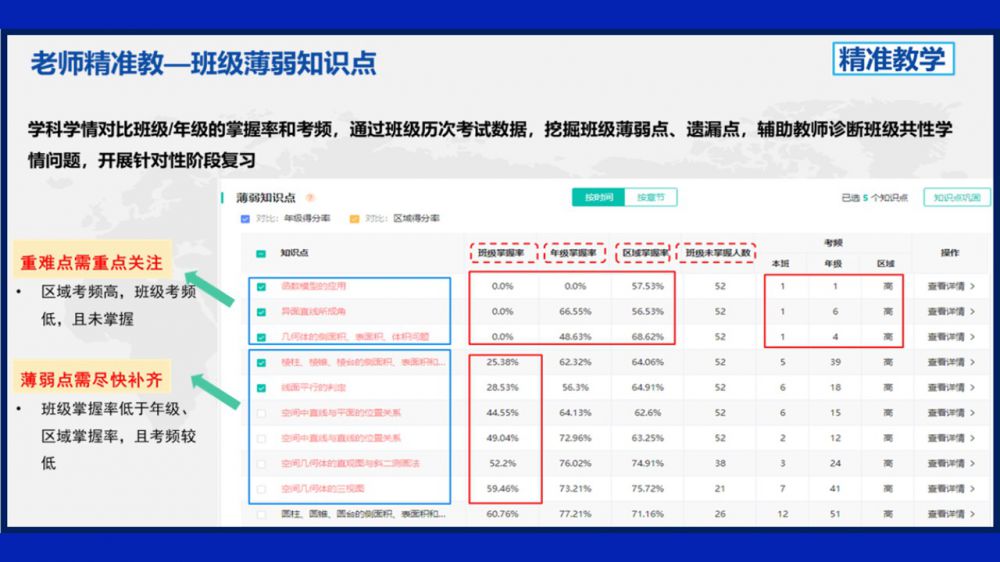This screenshot has height=562, width=1000.
Task: Expand 查看详情 arrow for the 60.76% row
Action: (973, 514)
